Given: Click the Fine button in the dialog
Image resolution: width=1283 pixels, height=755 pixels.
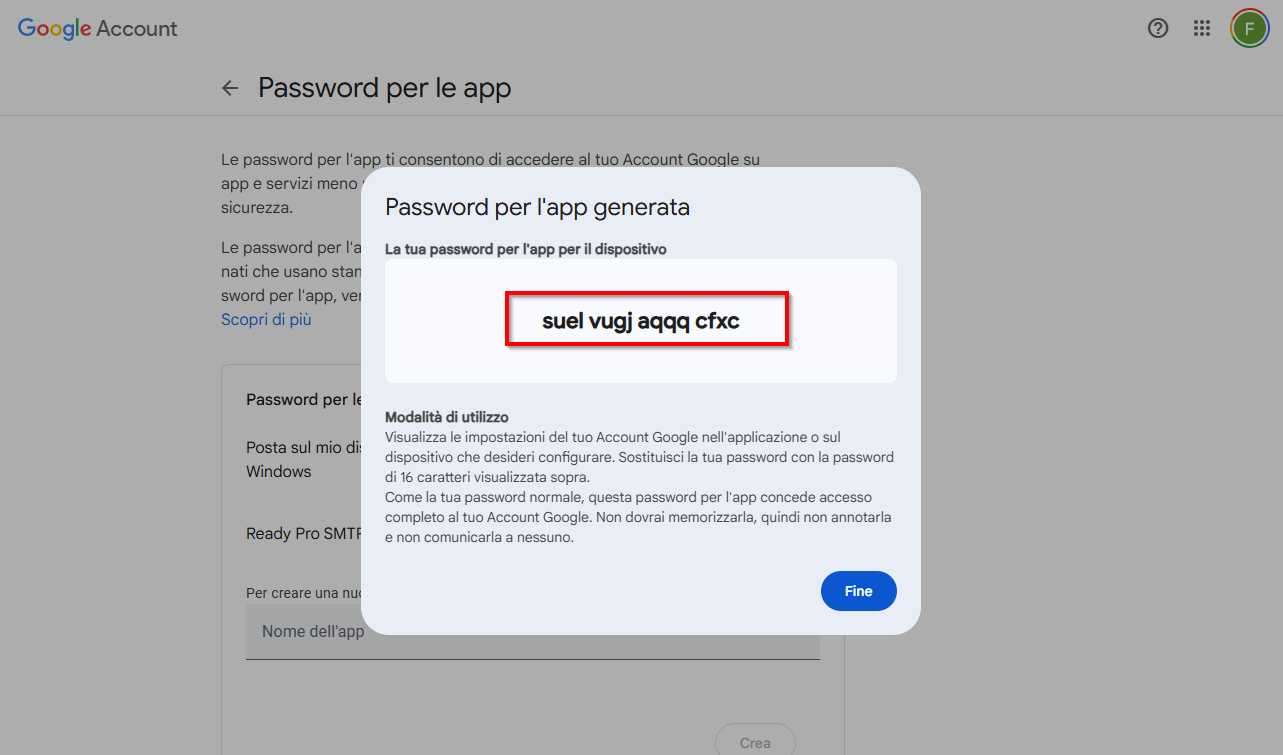Looking at the screenshot, I should point(858,591).
